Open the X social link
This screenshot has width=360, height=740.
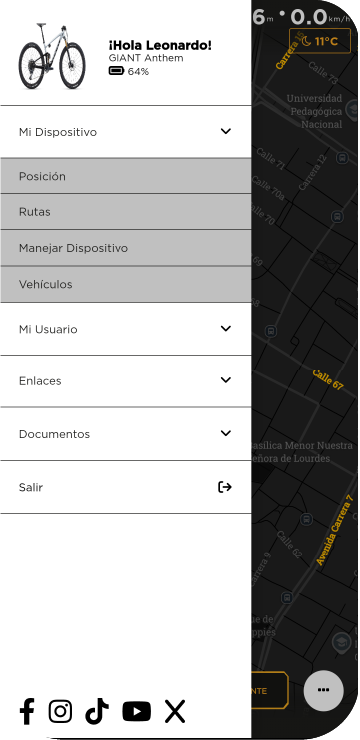[175, 711]
